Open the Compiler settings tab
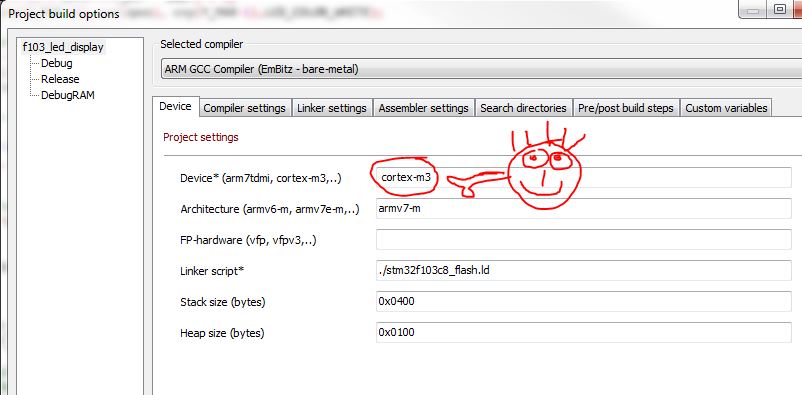 tap(244, 108)
